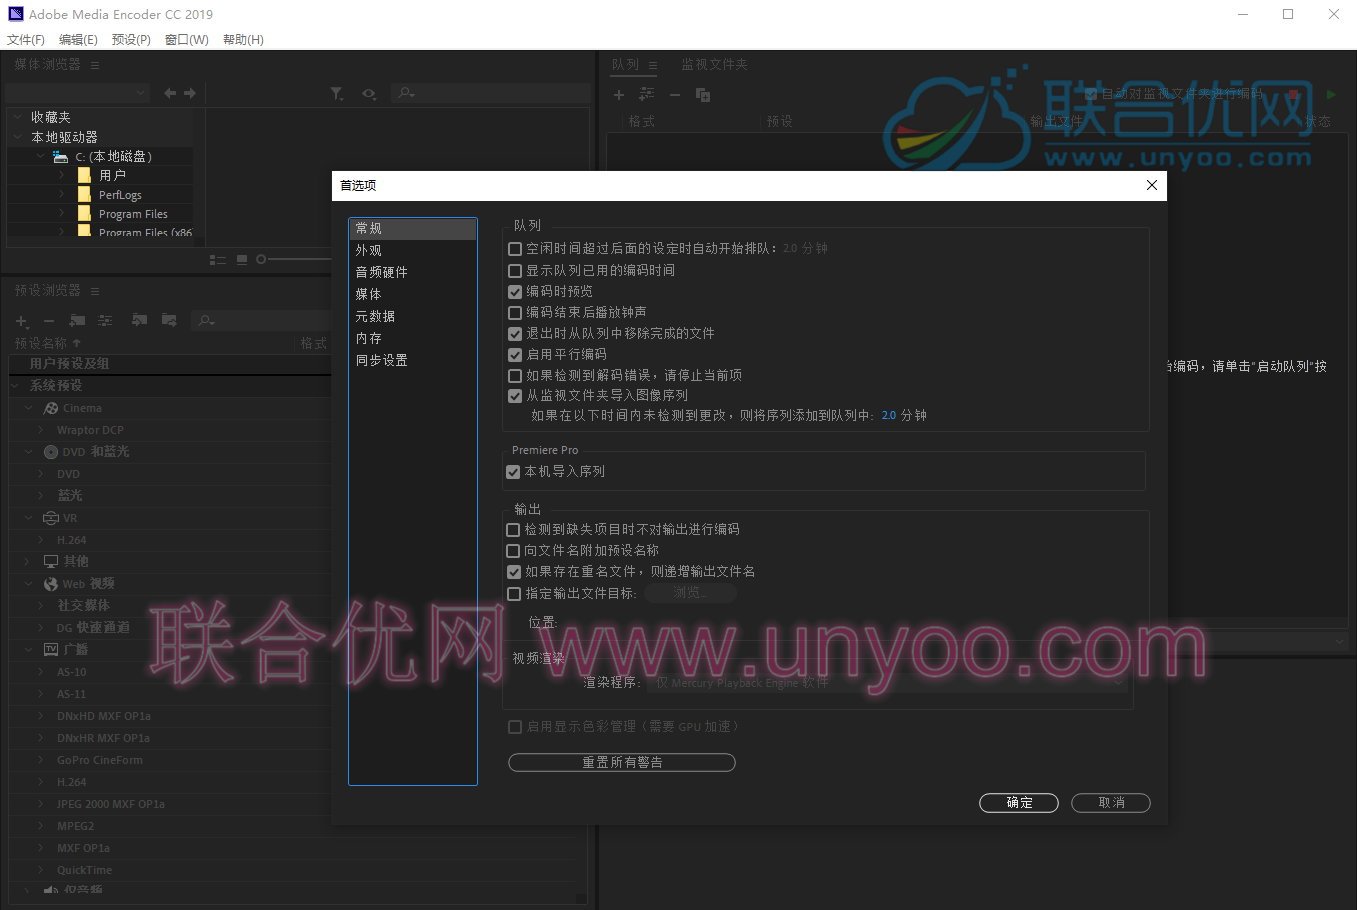Collapse the Cinema preset group

click(29, 408)
